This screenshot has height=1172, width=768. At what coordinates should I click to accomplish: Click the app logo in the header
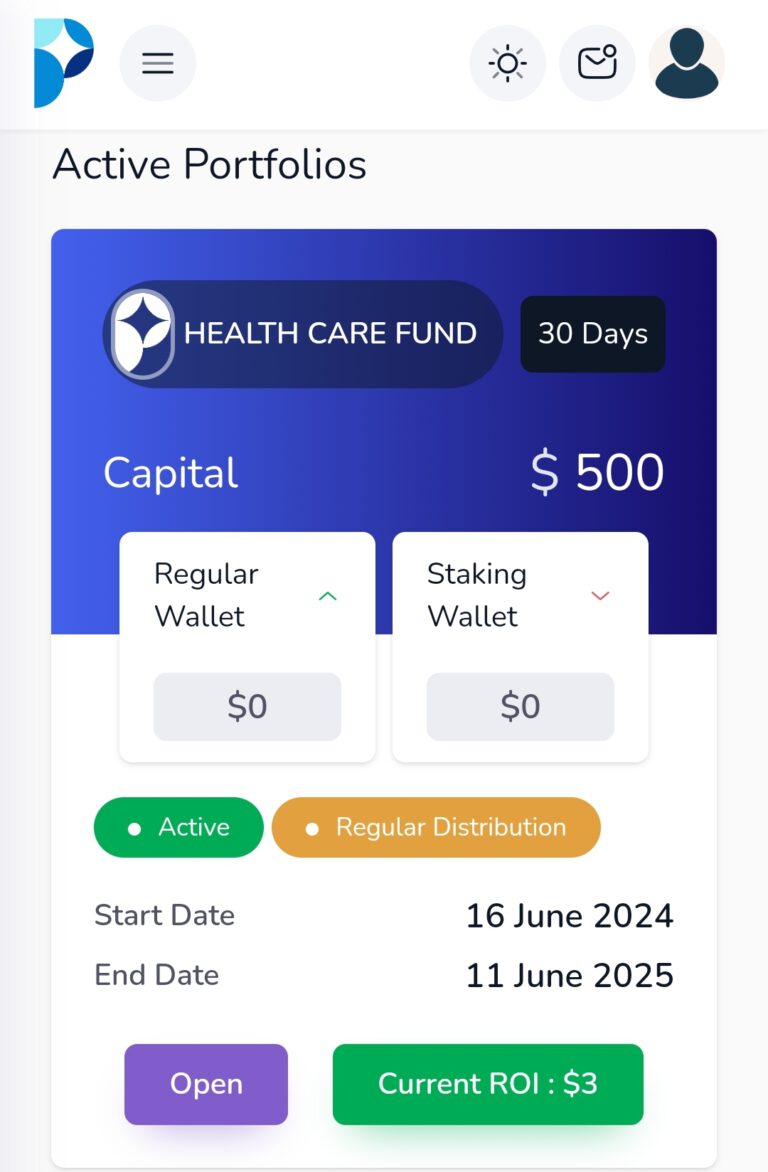(x=64, y=63)
